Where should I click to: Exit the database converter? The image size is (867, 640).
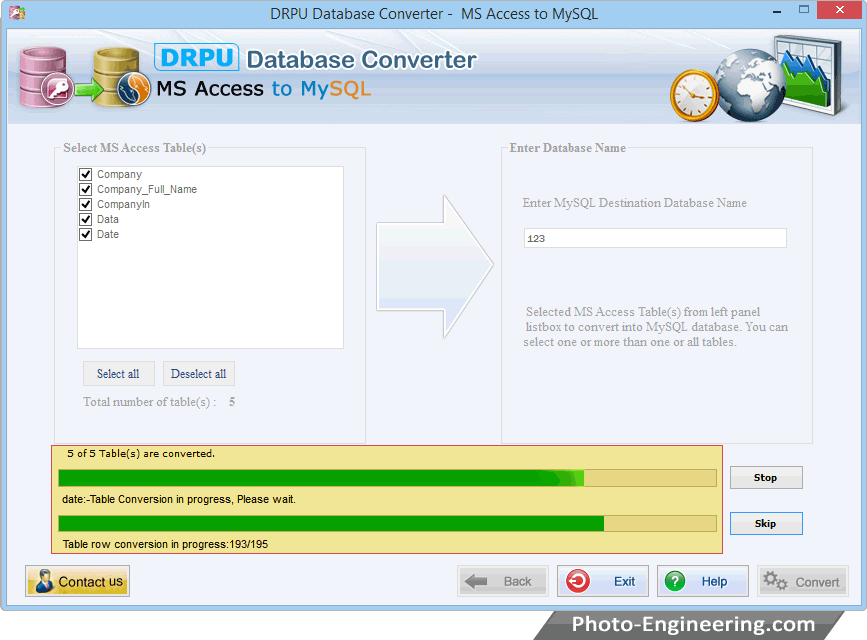point(603,581)
